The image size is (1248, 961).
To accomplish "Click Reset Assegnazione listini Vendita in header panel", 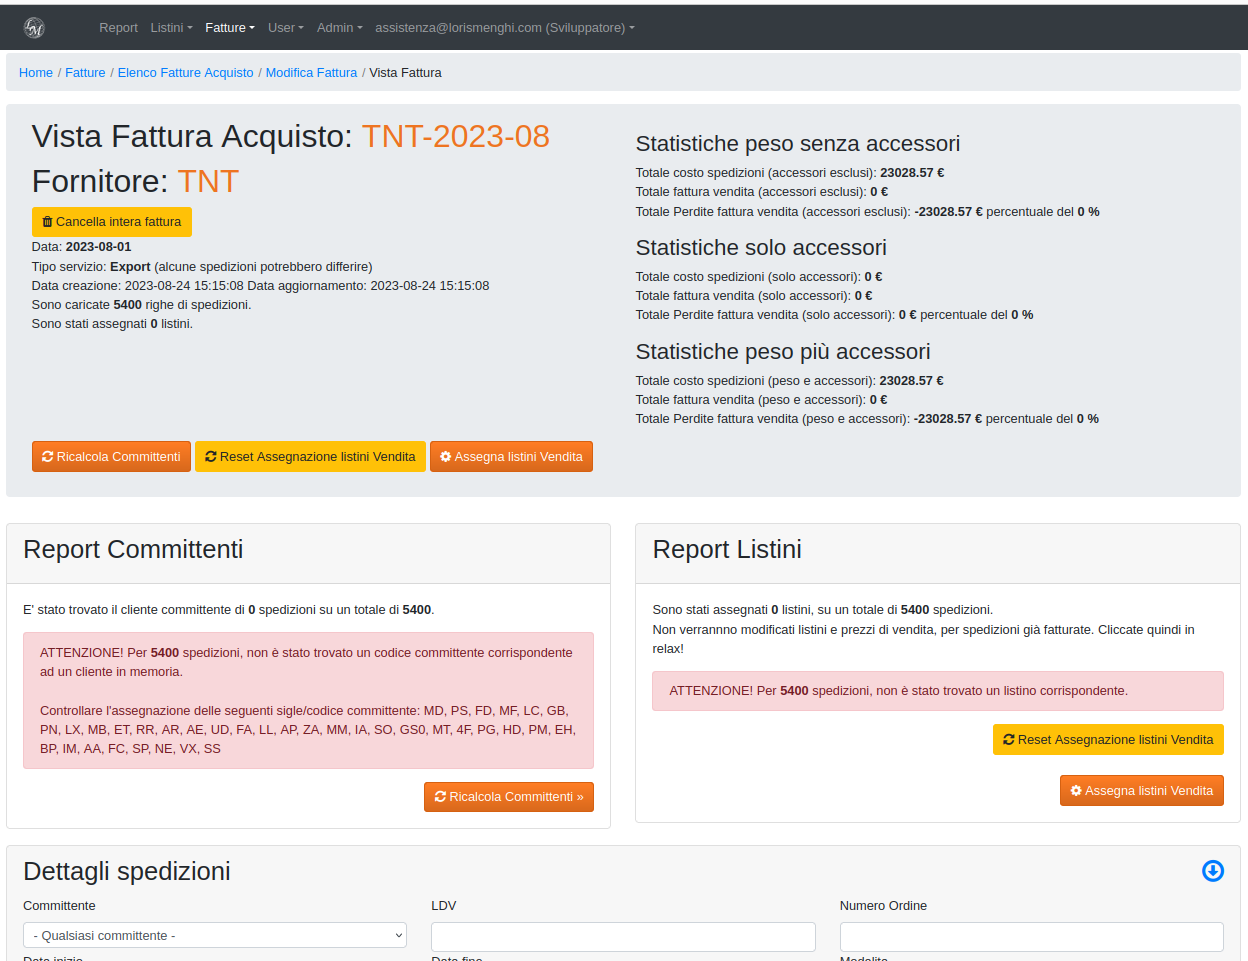I will tap(310, 457).
